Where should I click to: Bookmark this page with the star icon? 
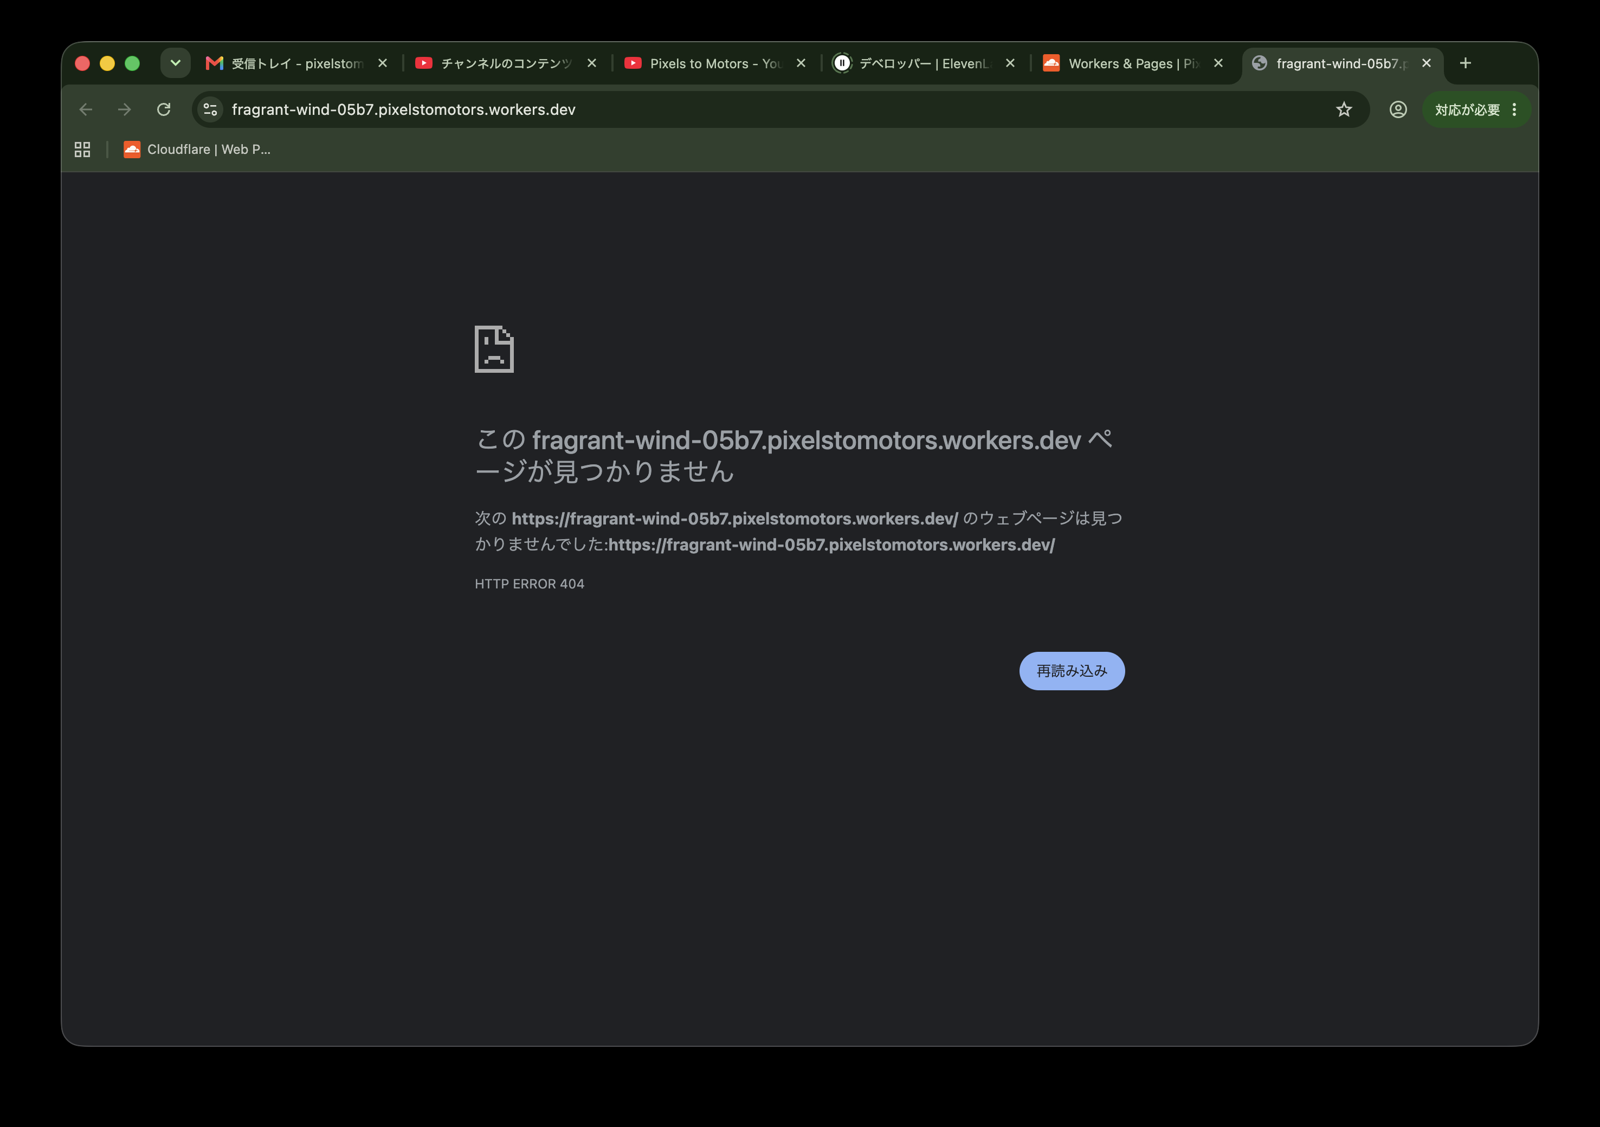pyautogui.click(x=1344, y=110)
